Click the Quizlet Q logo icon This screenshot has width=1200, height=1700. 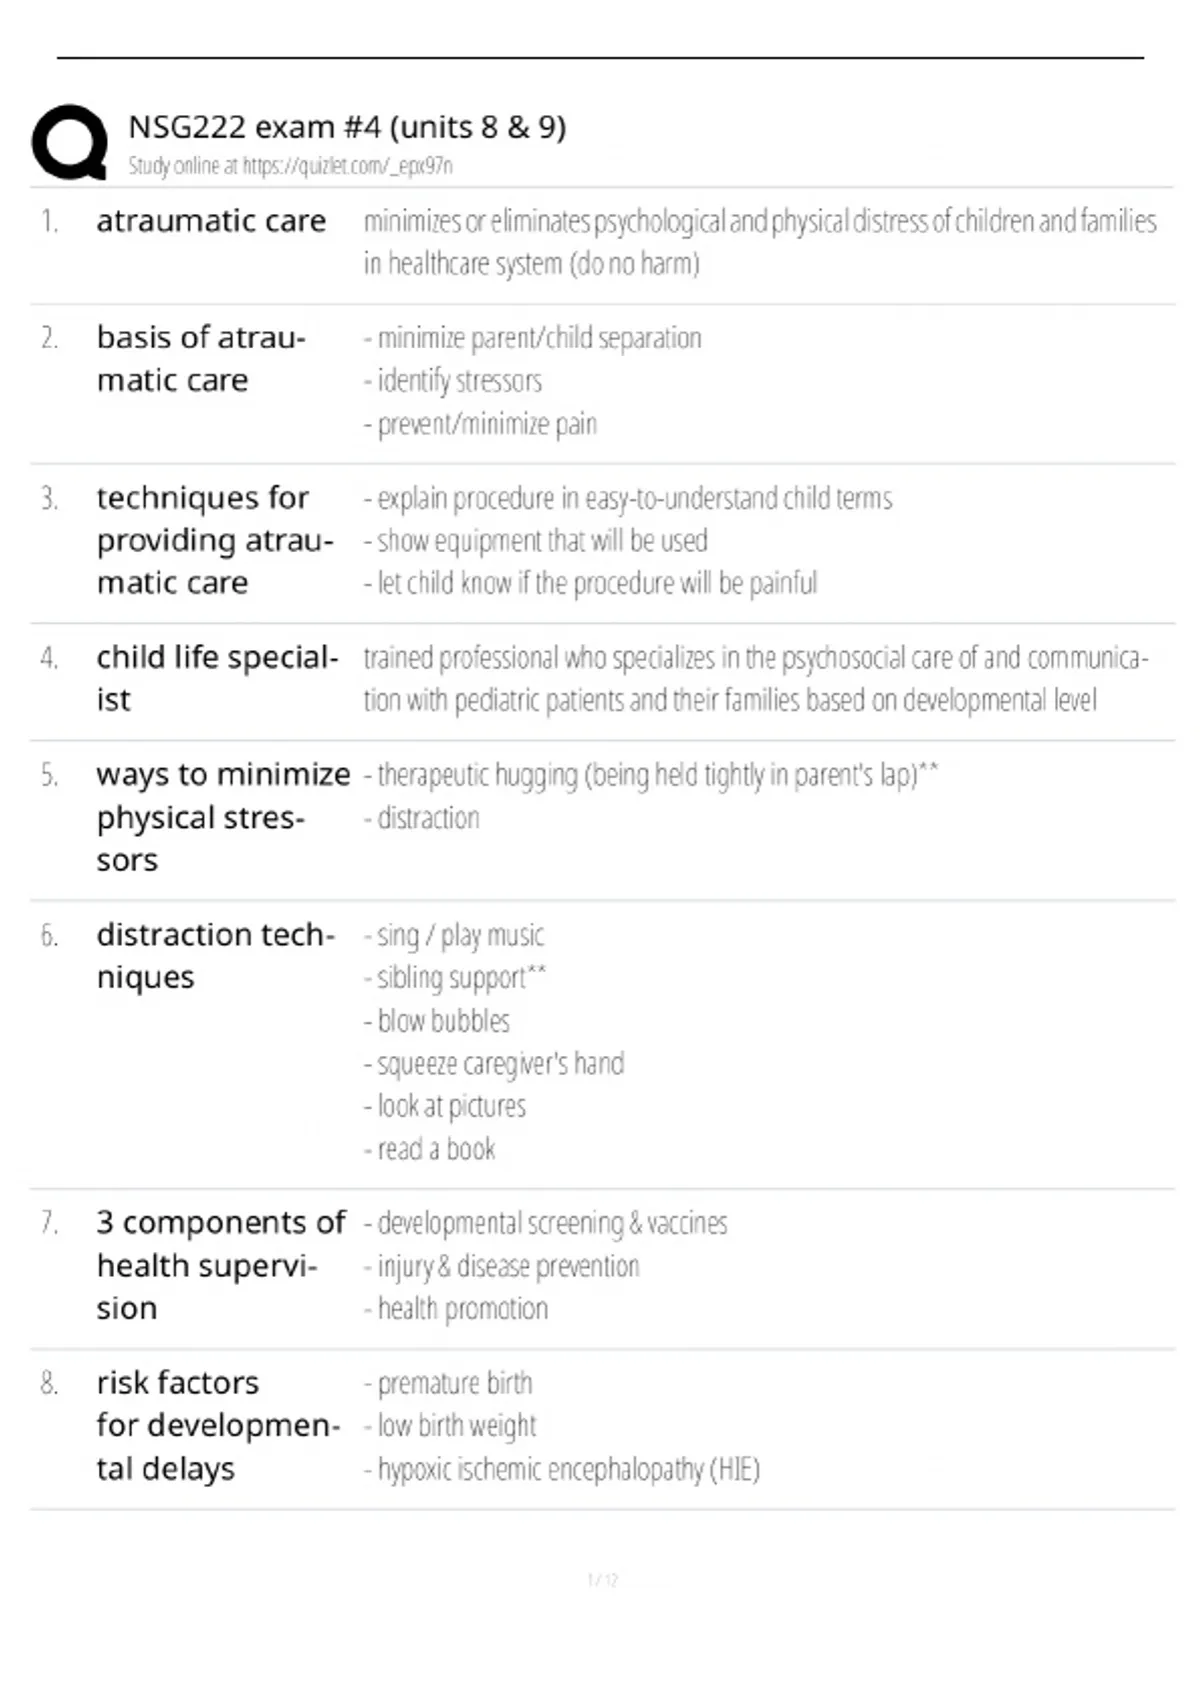pyautogui.click(x=70, y=142)
